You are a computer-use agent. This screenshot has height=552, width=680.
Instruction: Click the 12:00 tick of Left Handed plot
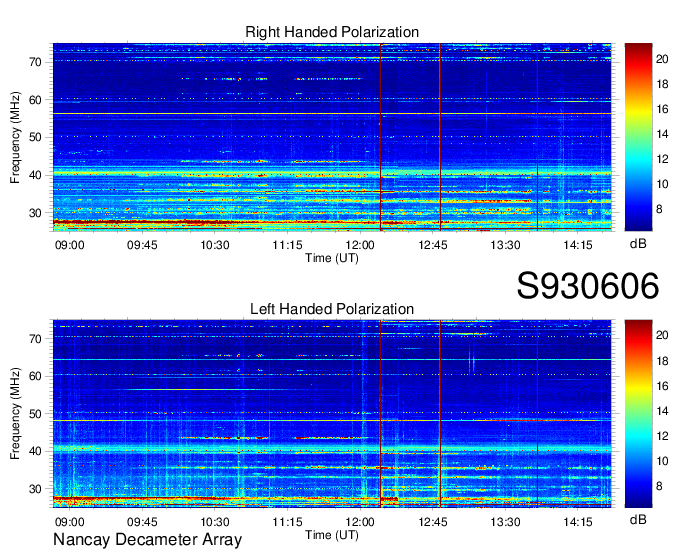click(x=360, y=522)
